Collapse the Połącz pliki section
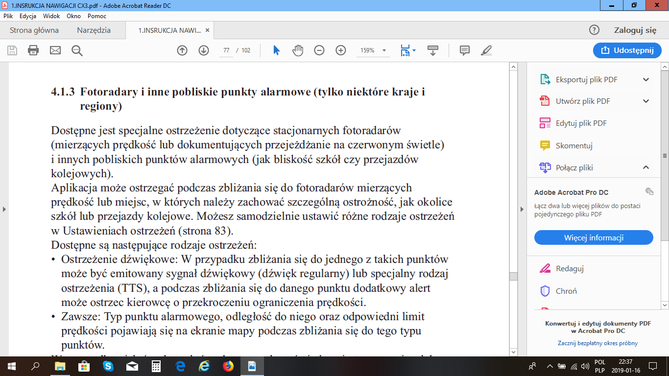 pyautogui.click(x=646, y=168)
